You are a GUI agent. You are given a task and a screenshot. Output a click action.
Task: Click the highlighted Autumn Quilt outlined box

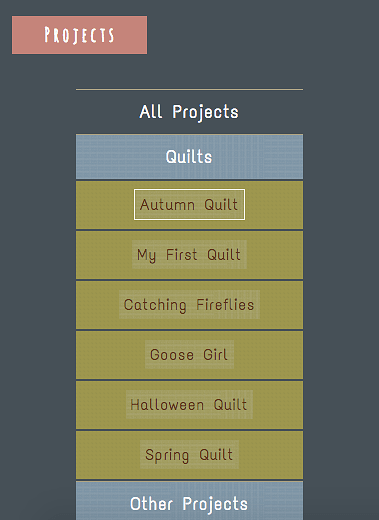click(189, 204)
